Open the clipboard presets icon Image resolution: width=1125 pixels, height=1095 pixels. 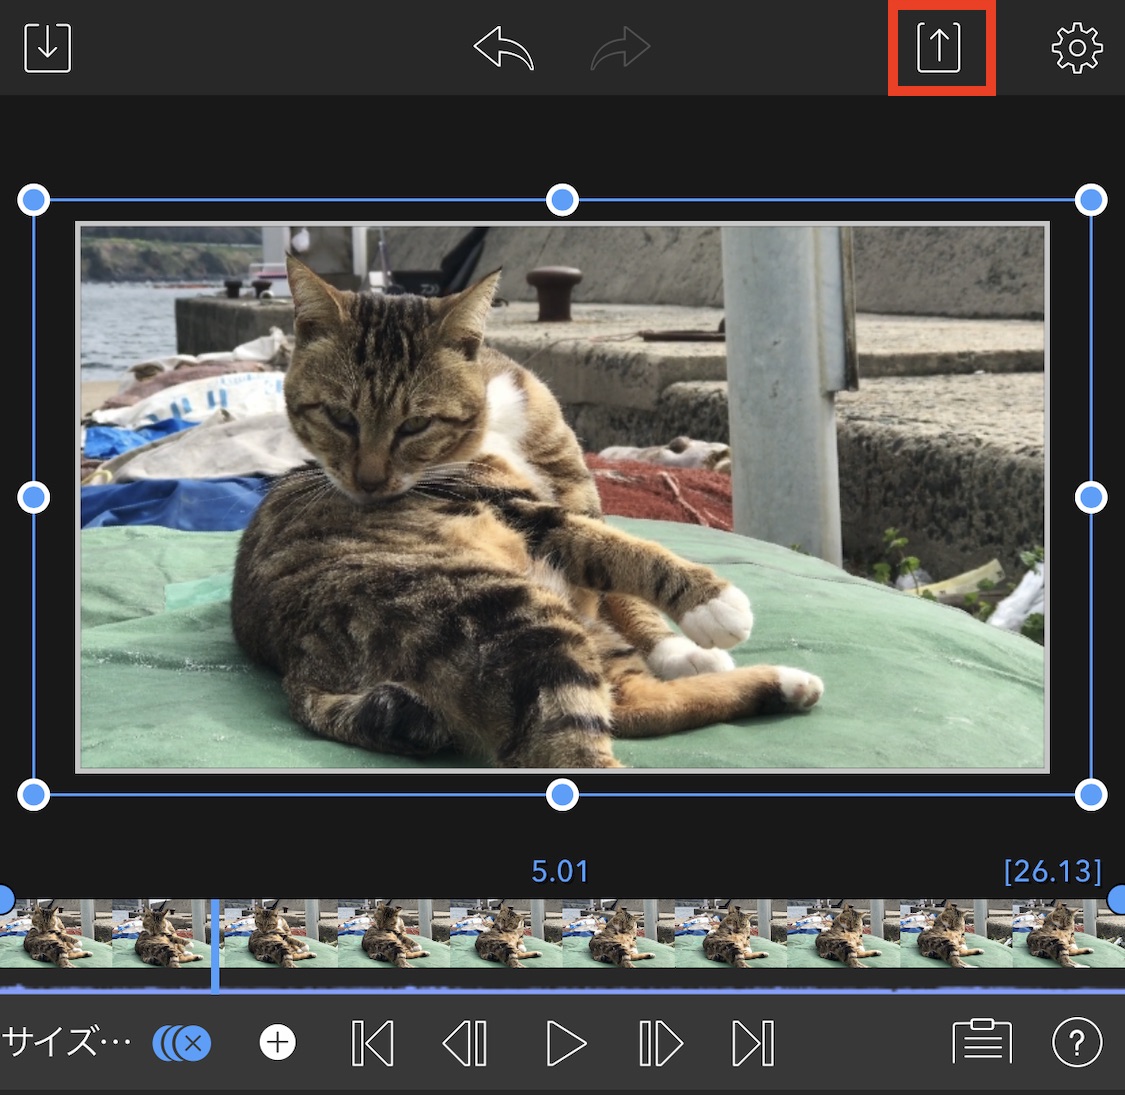pos(982,1042)
